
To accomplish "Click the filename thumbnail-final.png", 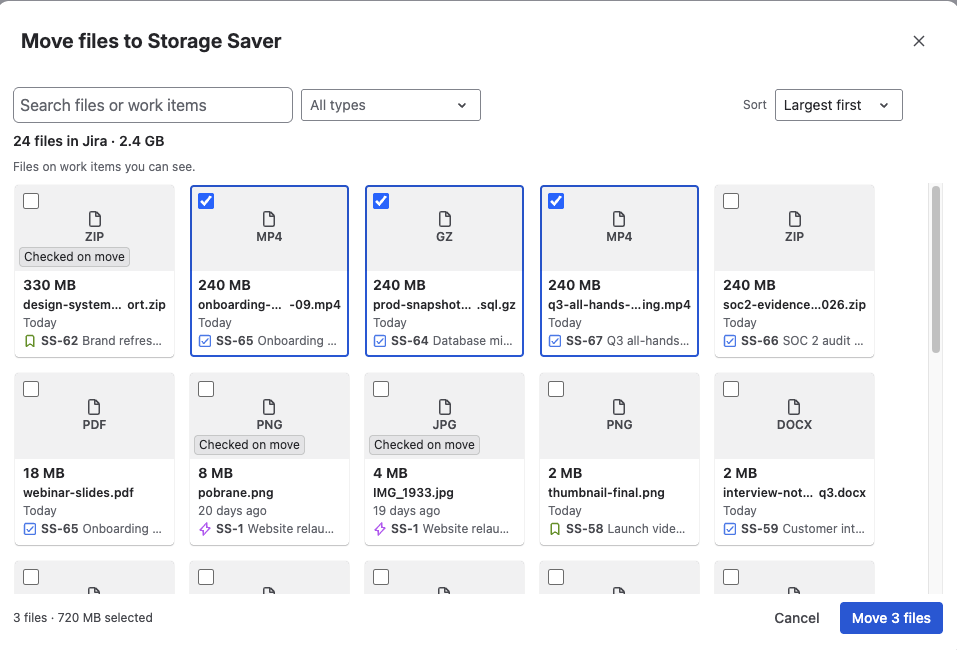I will 606,493.
